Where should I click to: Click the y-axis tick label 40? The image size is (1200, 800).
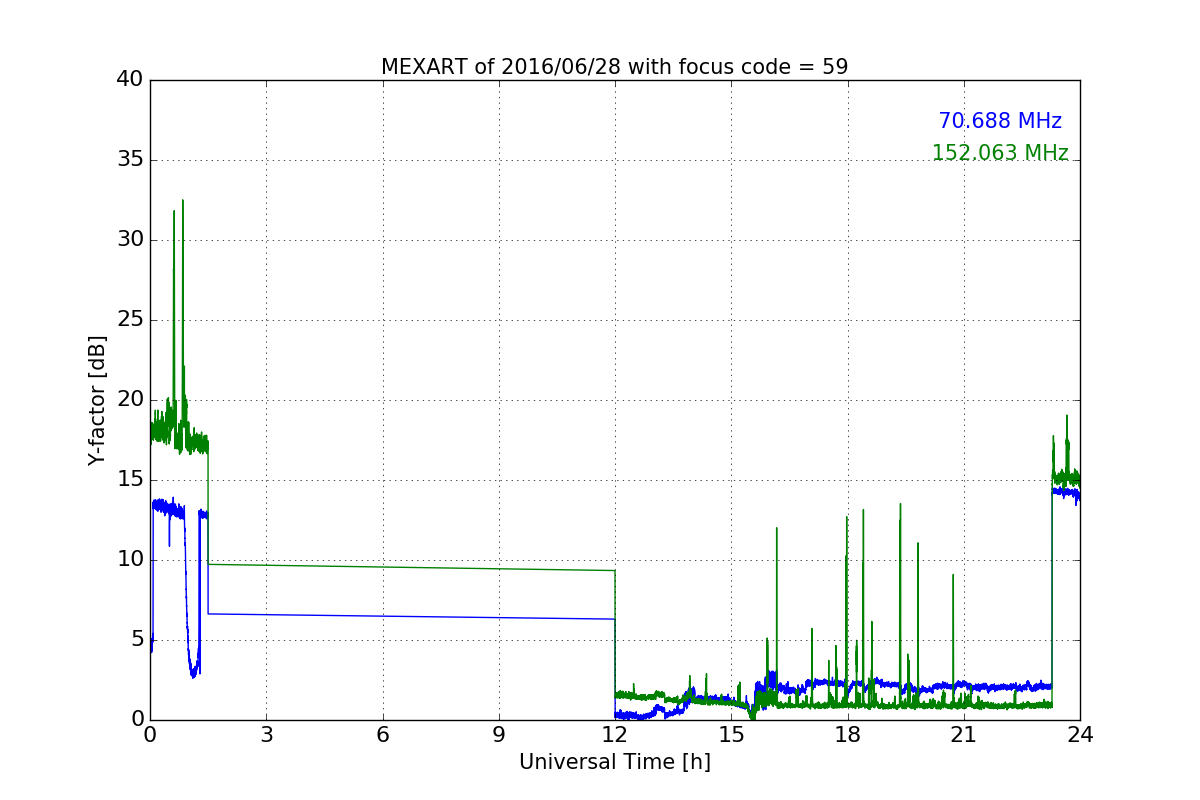click(x=130, y=80)
